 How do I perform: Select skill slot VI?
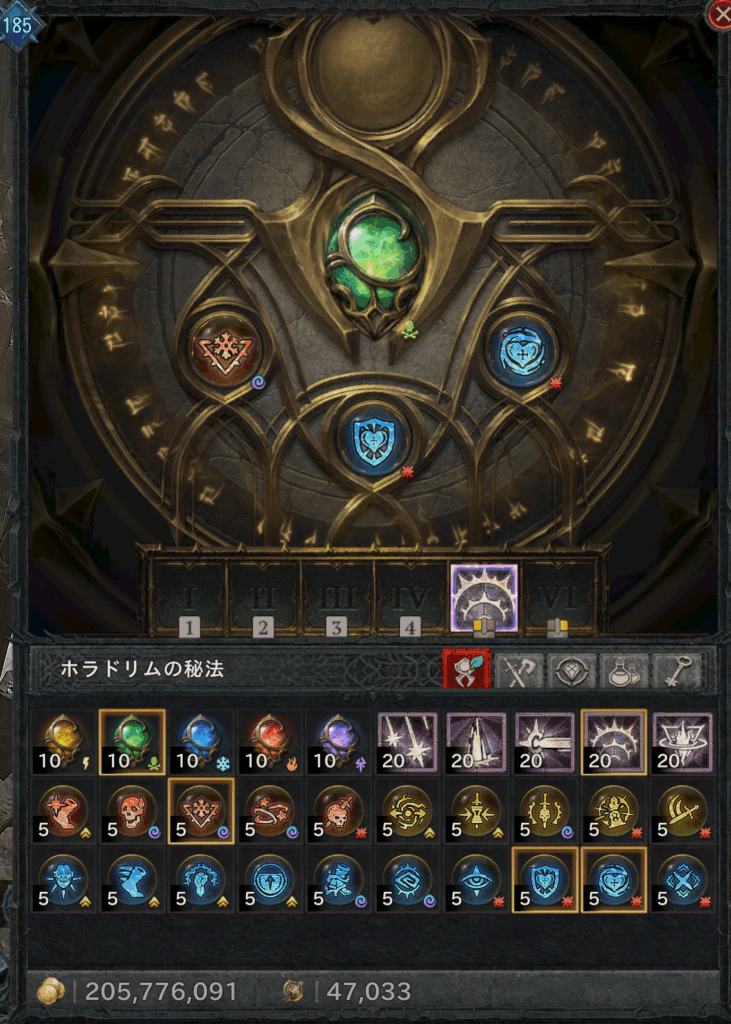tap(557, 598)
